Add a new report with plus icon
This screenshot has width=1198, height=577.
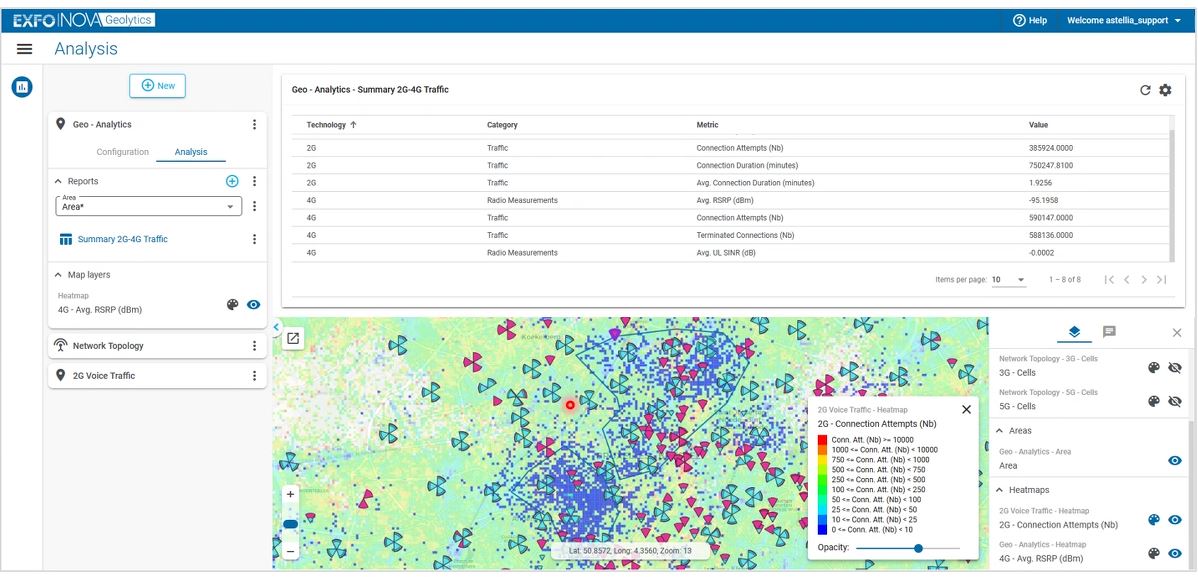(x=232, y=181)
